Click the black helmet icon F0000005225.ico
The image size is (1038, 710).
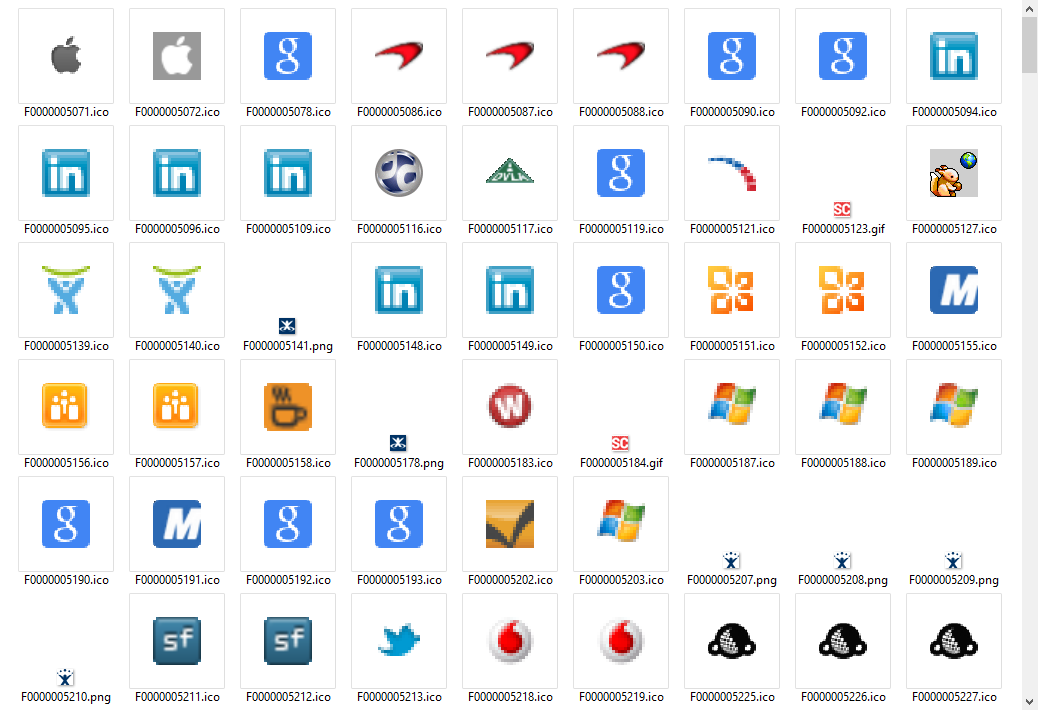(732, 641)
